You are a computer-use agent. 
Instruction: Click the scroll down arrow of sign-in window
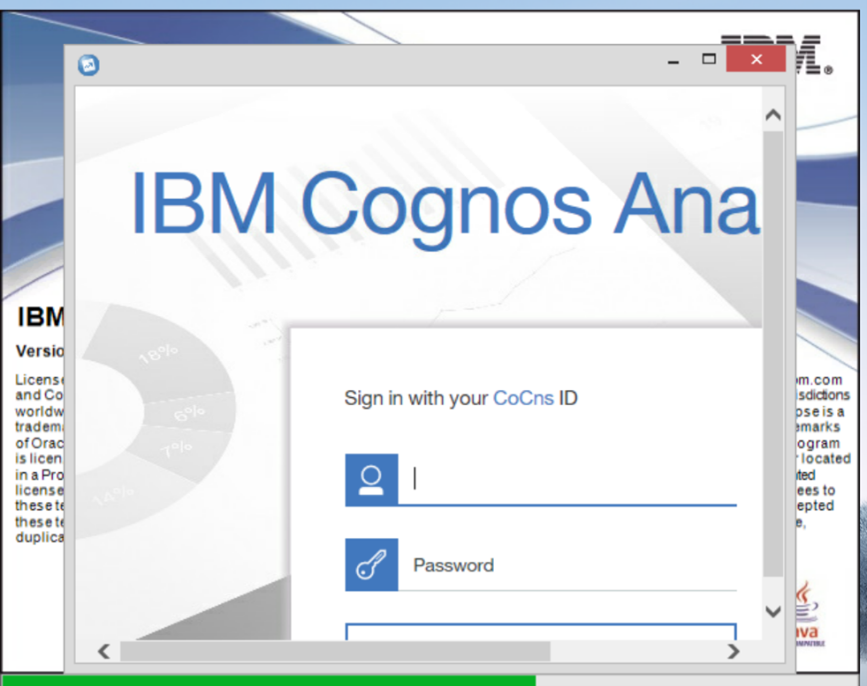pos(773,611)
